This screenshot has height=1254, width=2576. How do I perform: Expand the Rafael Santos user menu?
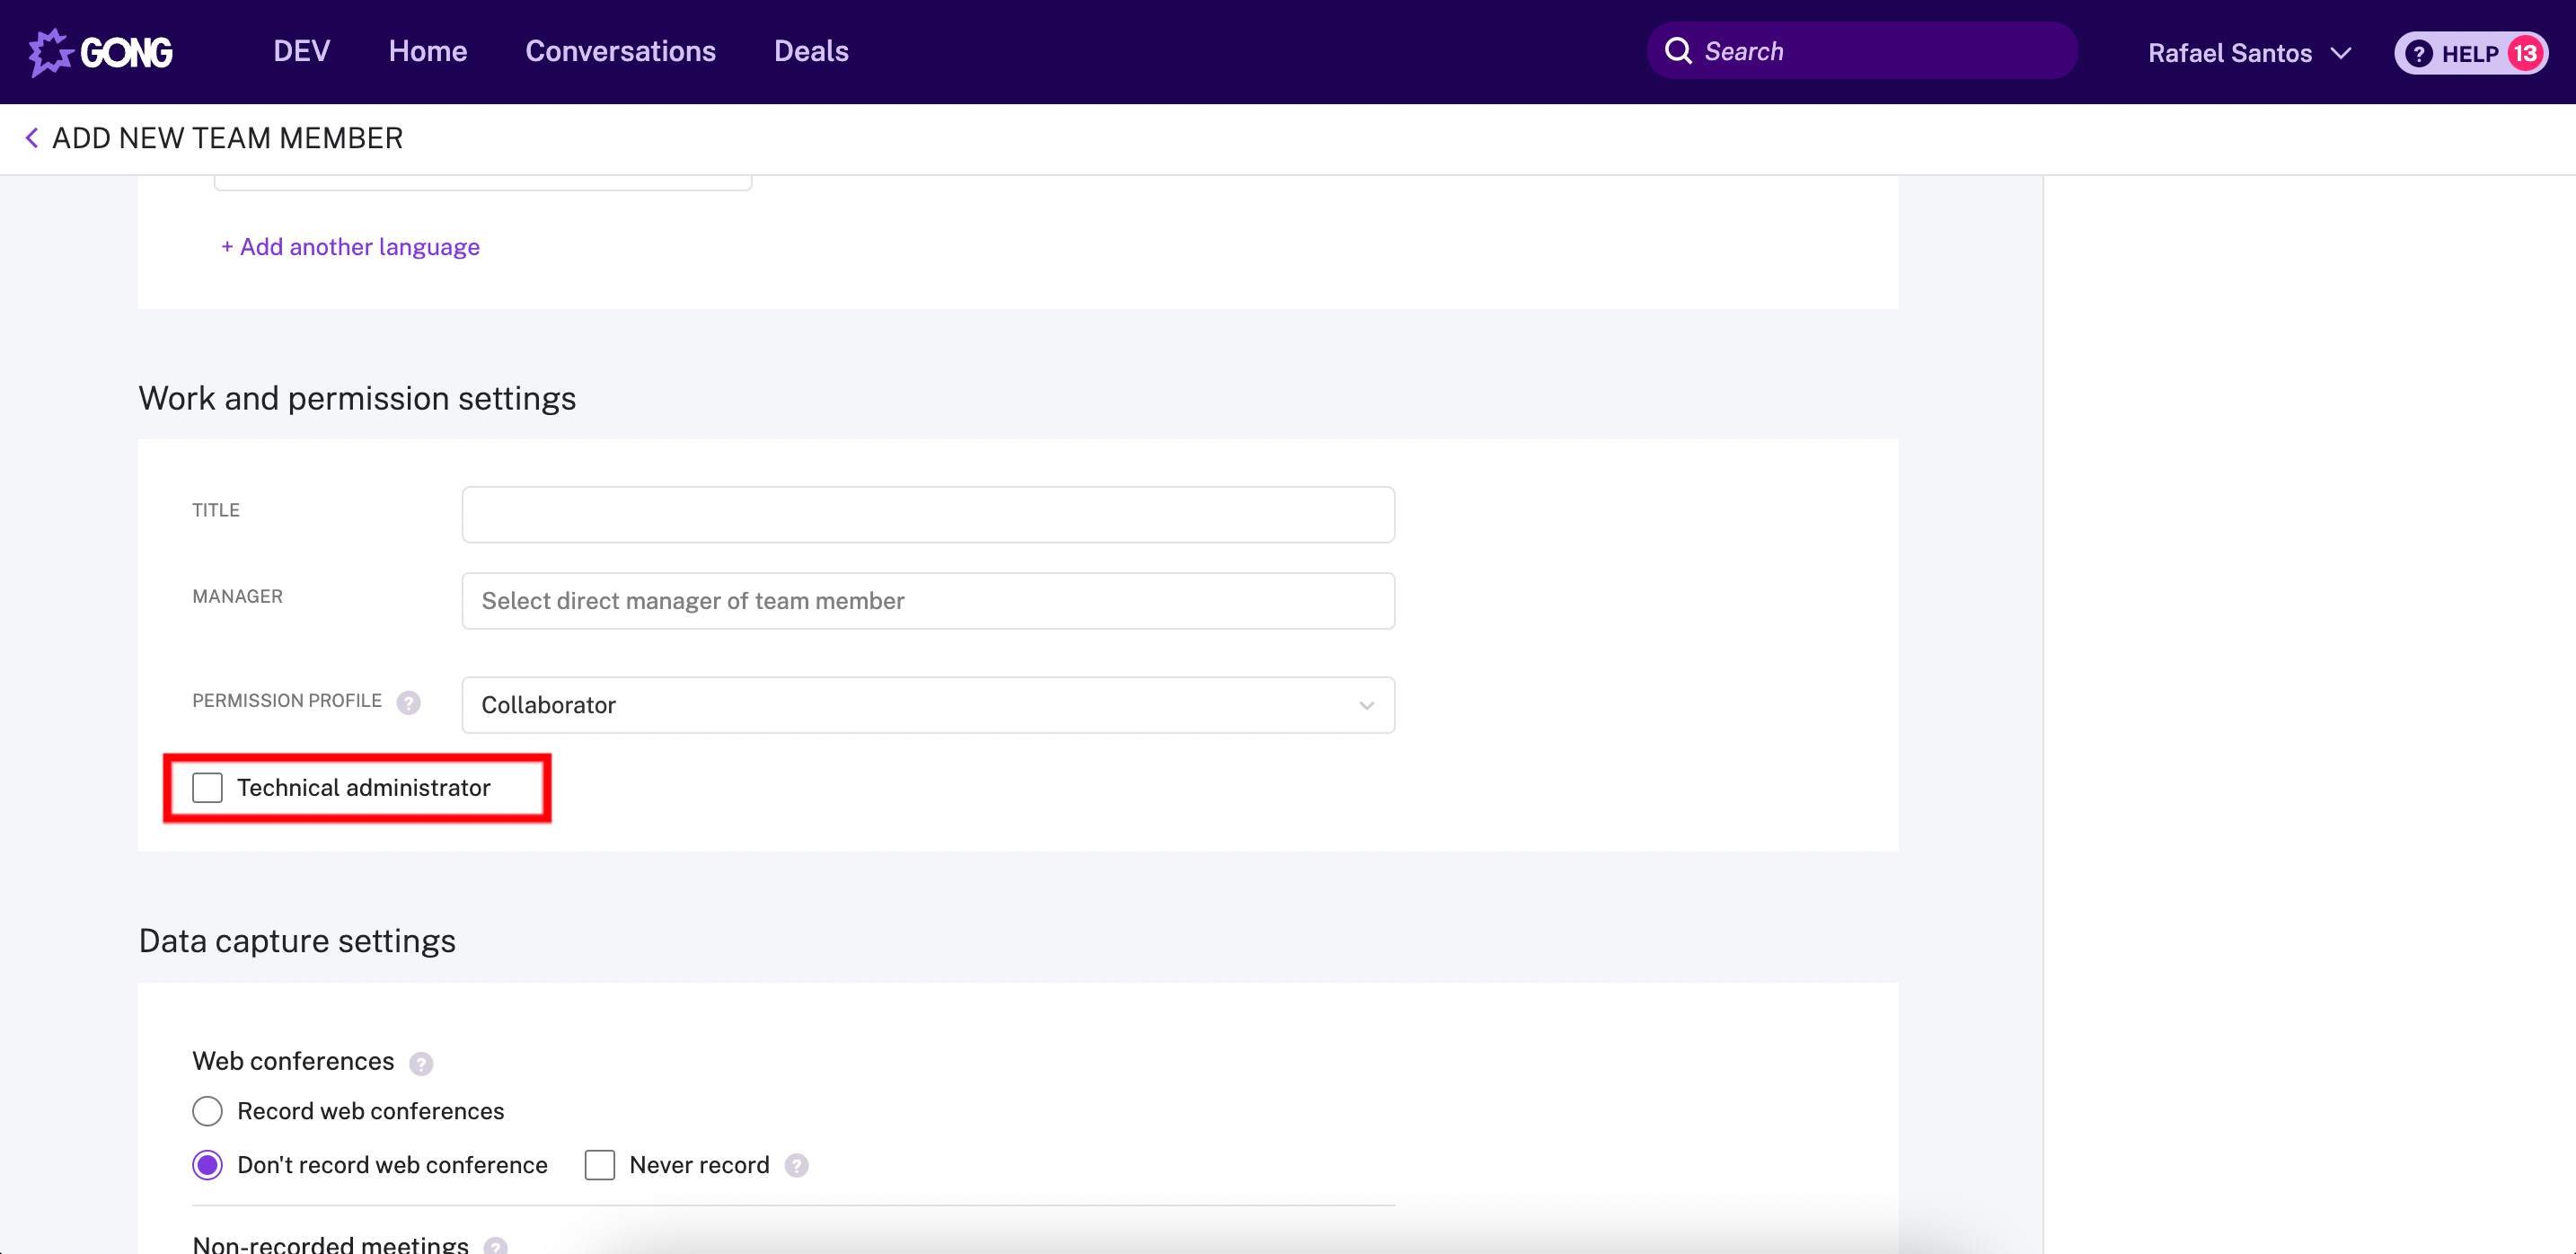tap(2248, 53)
